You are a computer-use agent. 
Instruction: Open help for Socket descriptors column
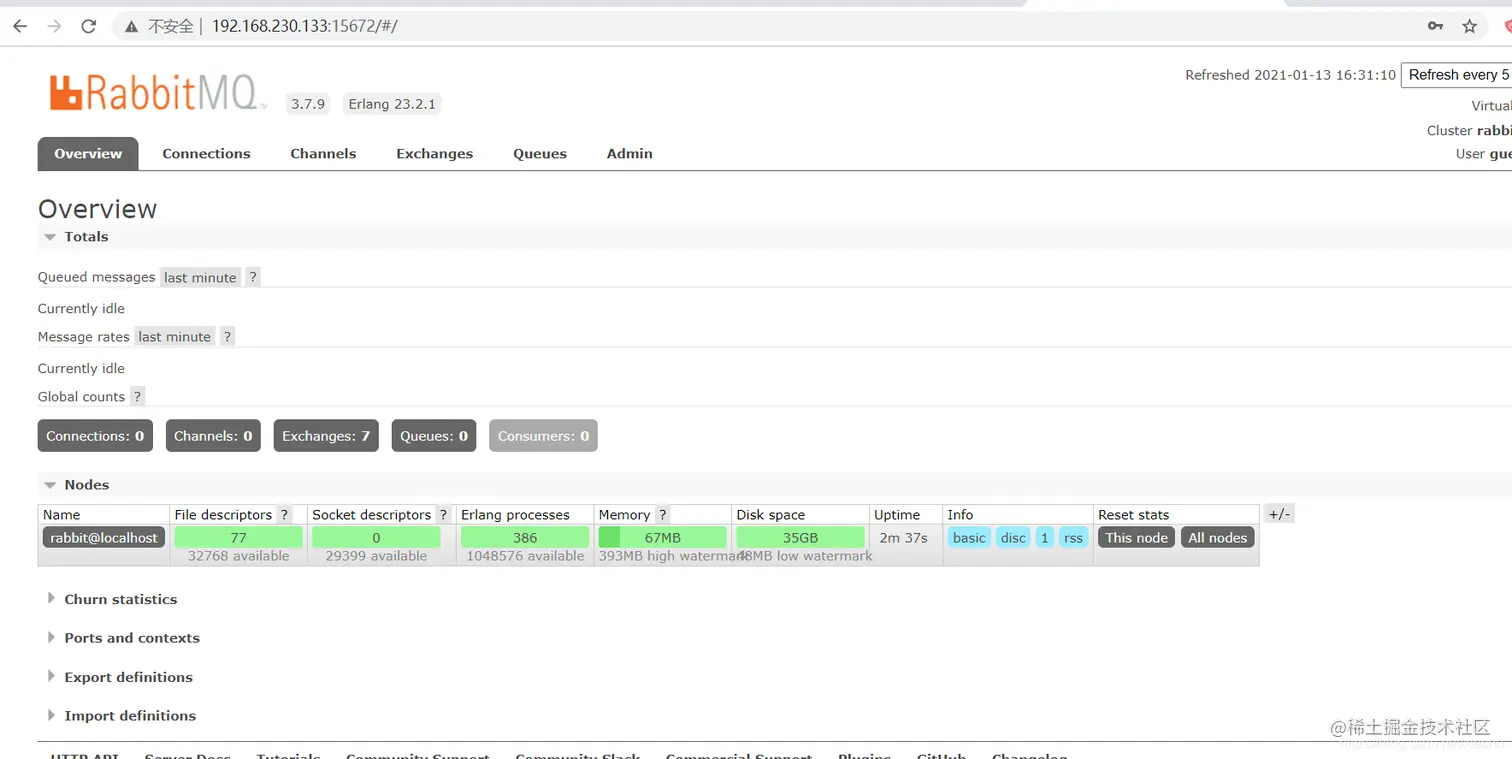coord(443,514)
